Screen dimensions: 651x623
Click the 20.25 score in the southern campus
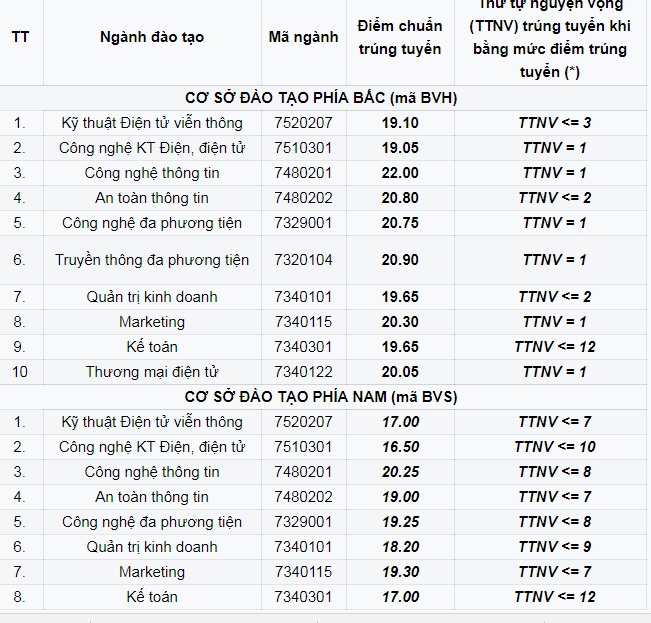pyautogui.click(x=400, y=472)
